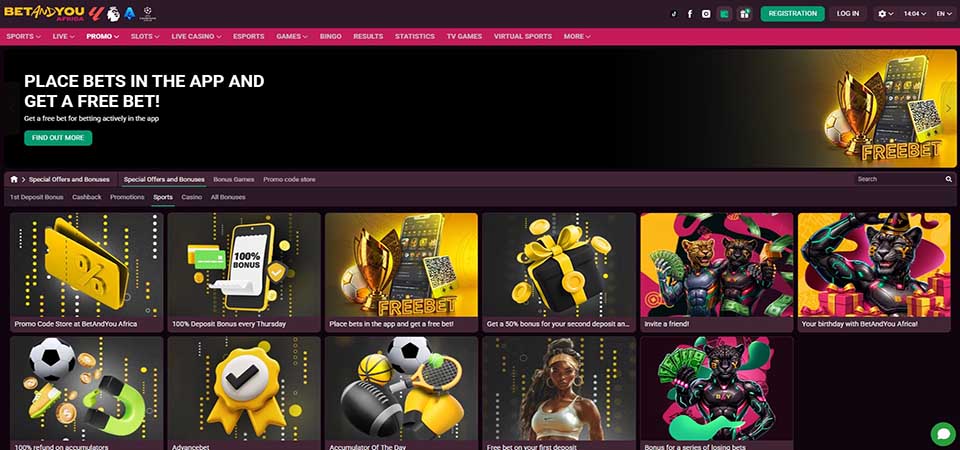Open Bonus for a series of losing bets card

click(x=717, y=393)
